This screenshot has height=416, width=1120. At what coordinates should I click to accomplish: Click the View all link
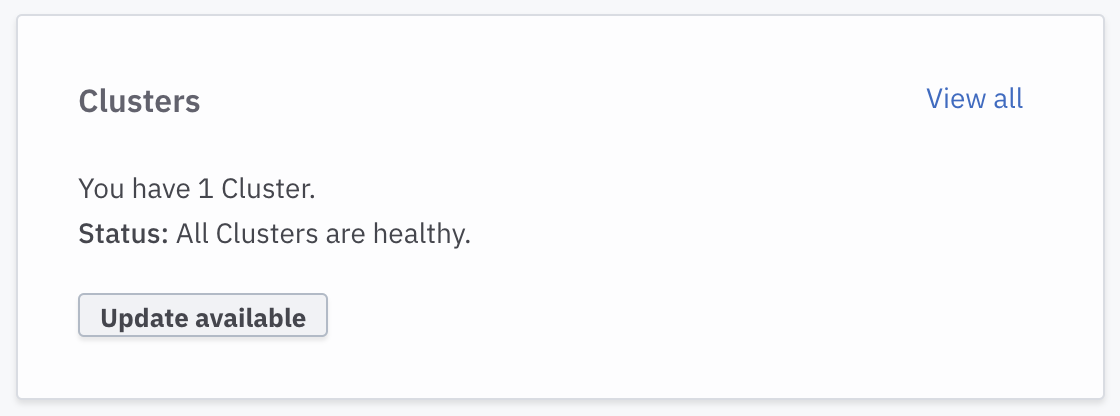coord(974,99)
